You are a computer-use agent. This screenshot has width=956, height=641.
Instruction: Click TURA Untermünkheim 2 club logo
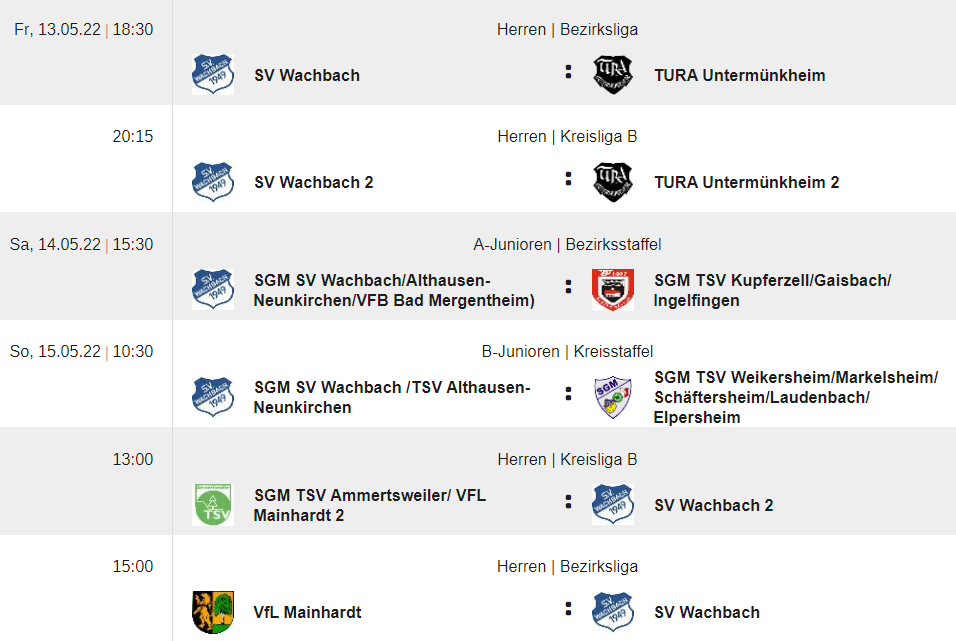613,182
